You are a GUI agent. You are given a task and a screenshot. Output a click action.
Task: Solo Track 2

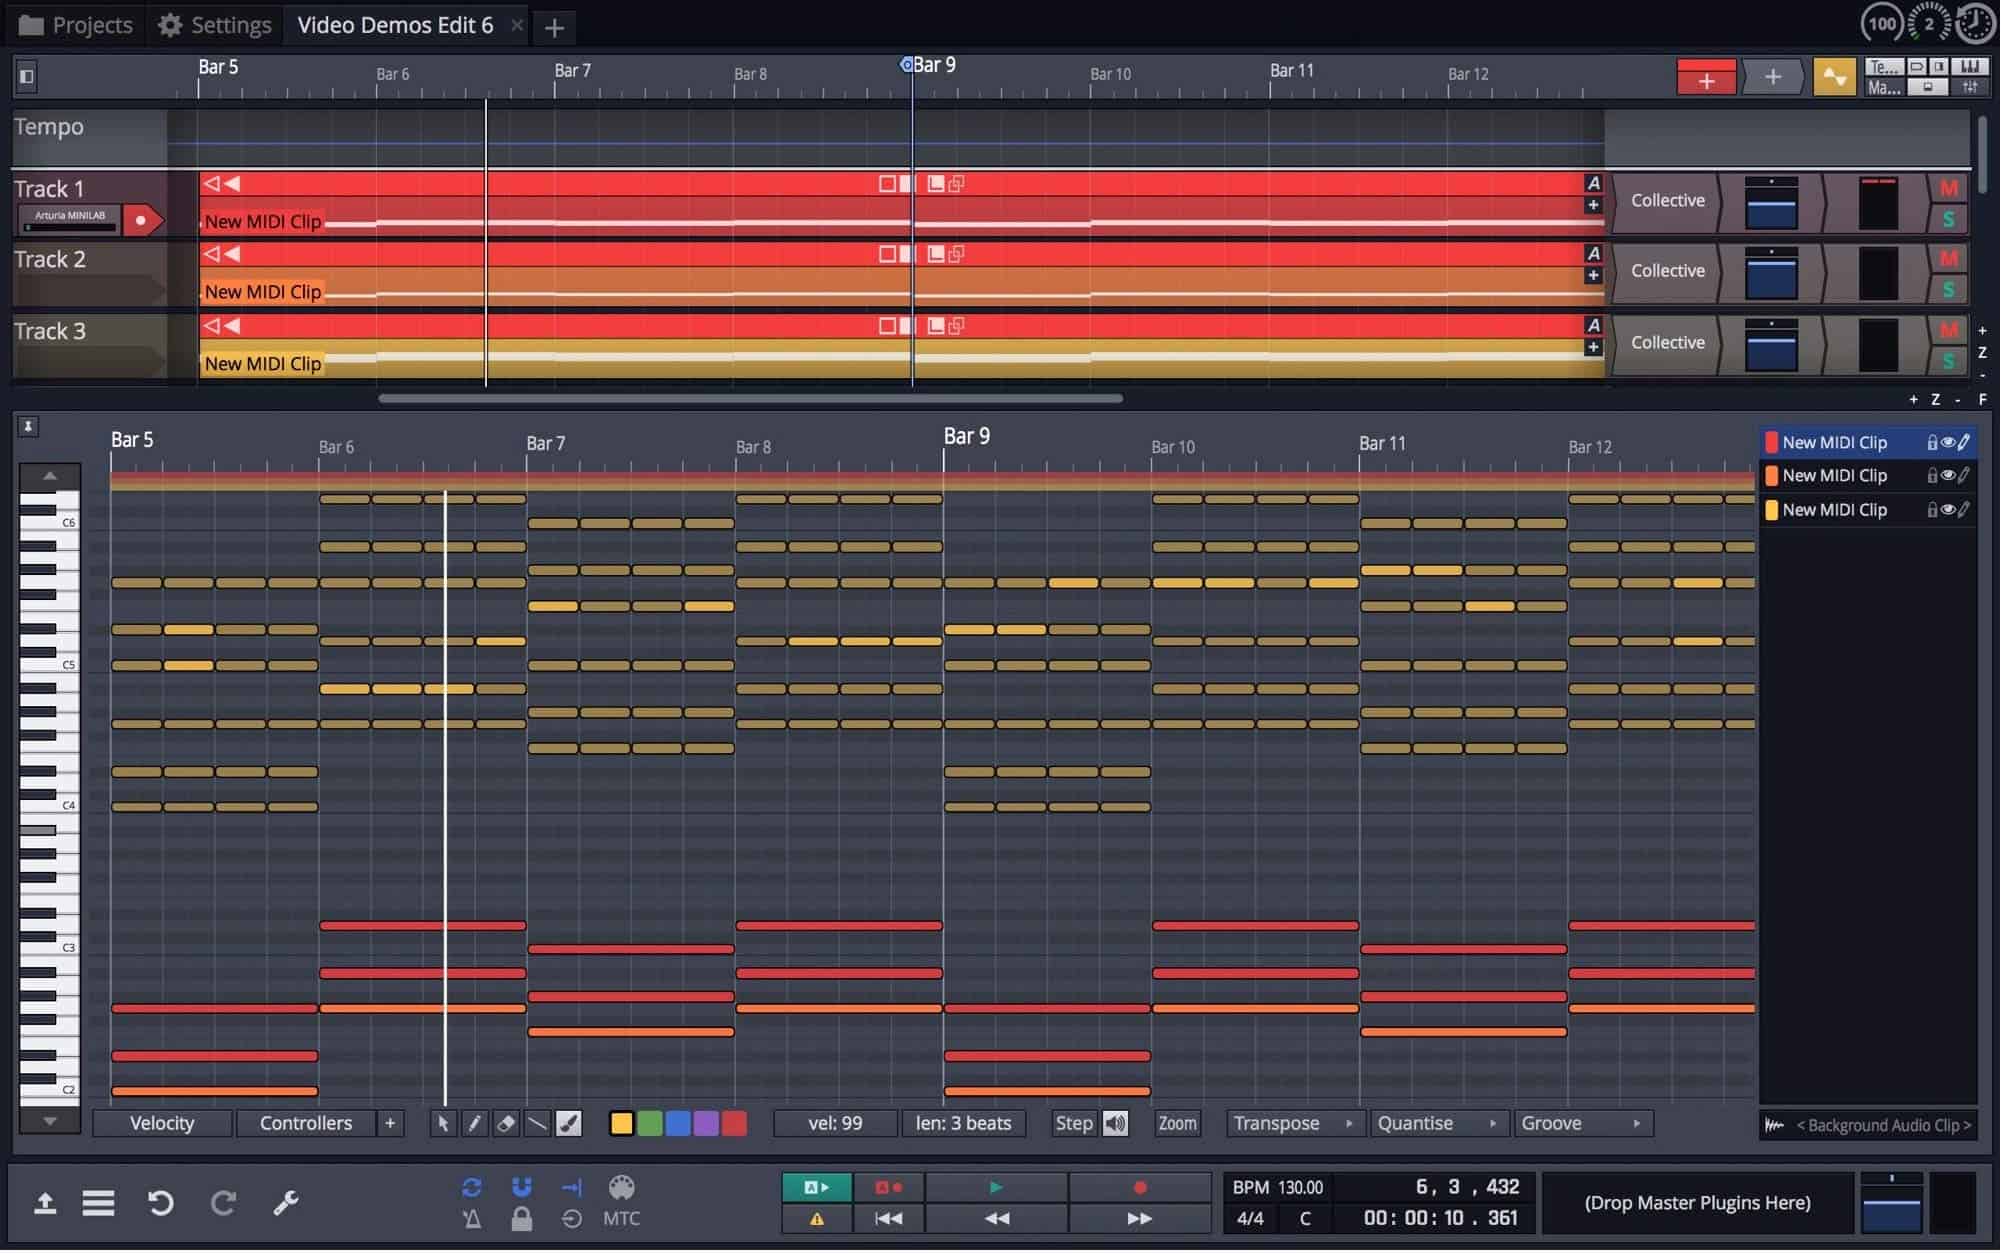pyautogui.click(x=1948, y=290)
